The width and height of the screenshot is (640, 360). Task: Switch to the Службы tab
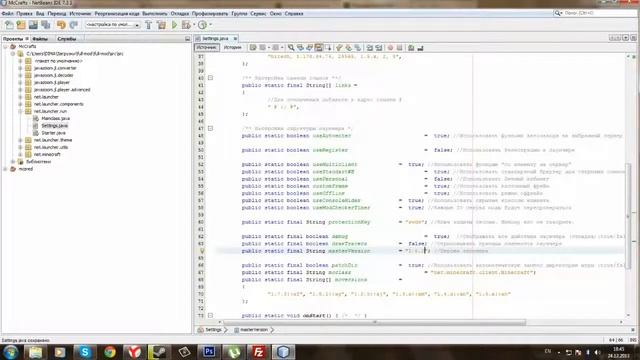(67, 39)
